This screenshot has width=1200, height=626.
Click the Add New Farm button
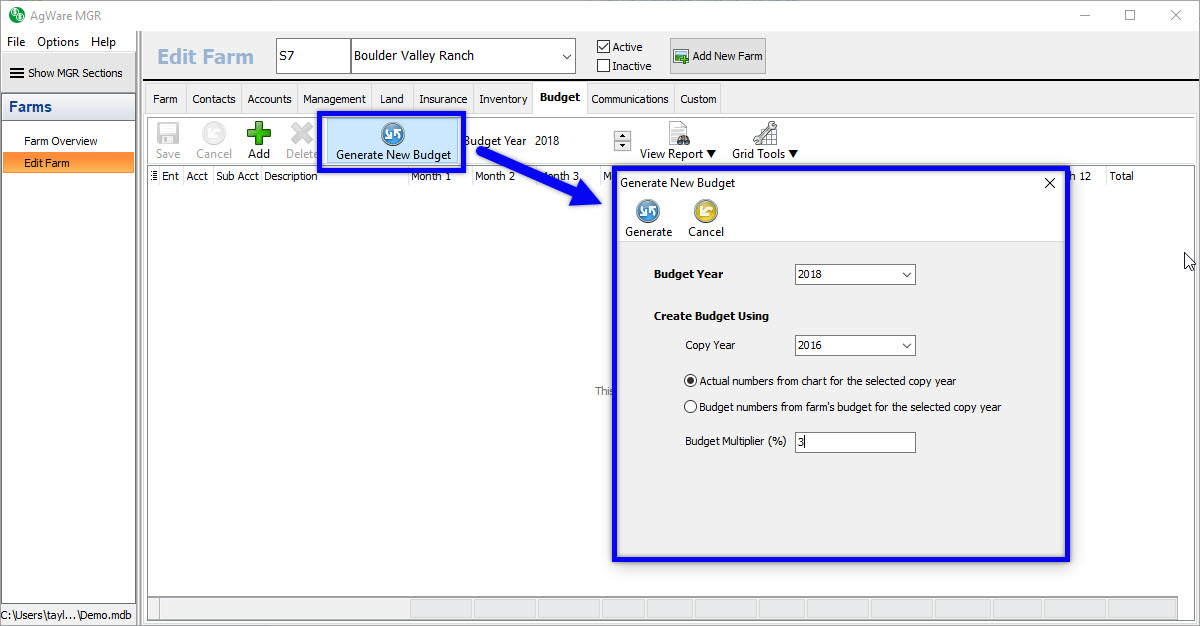(718, 56)
